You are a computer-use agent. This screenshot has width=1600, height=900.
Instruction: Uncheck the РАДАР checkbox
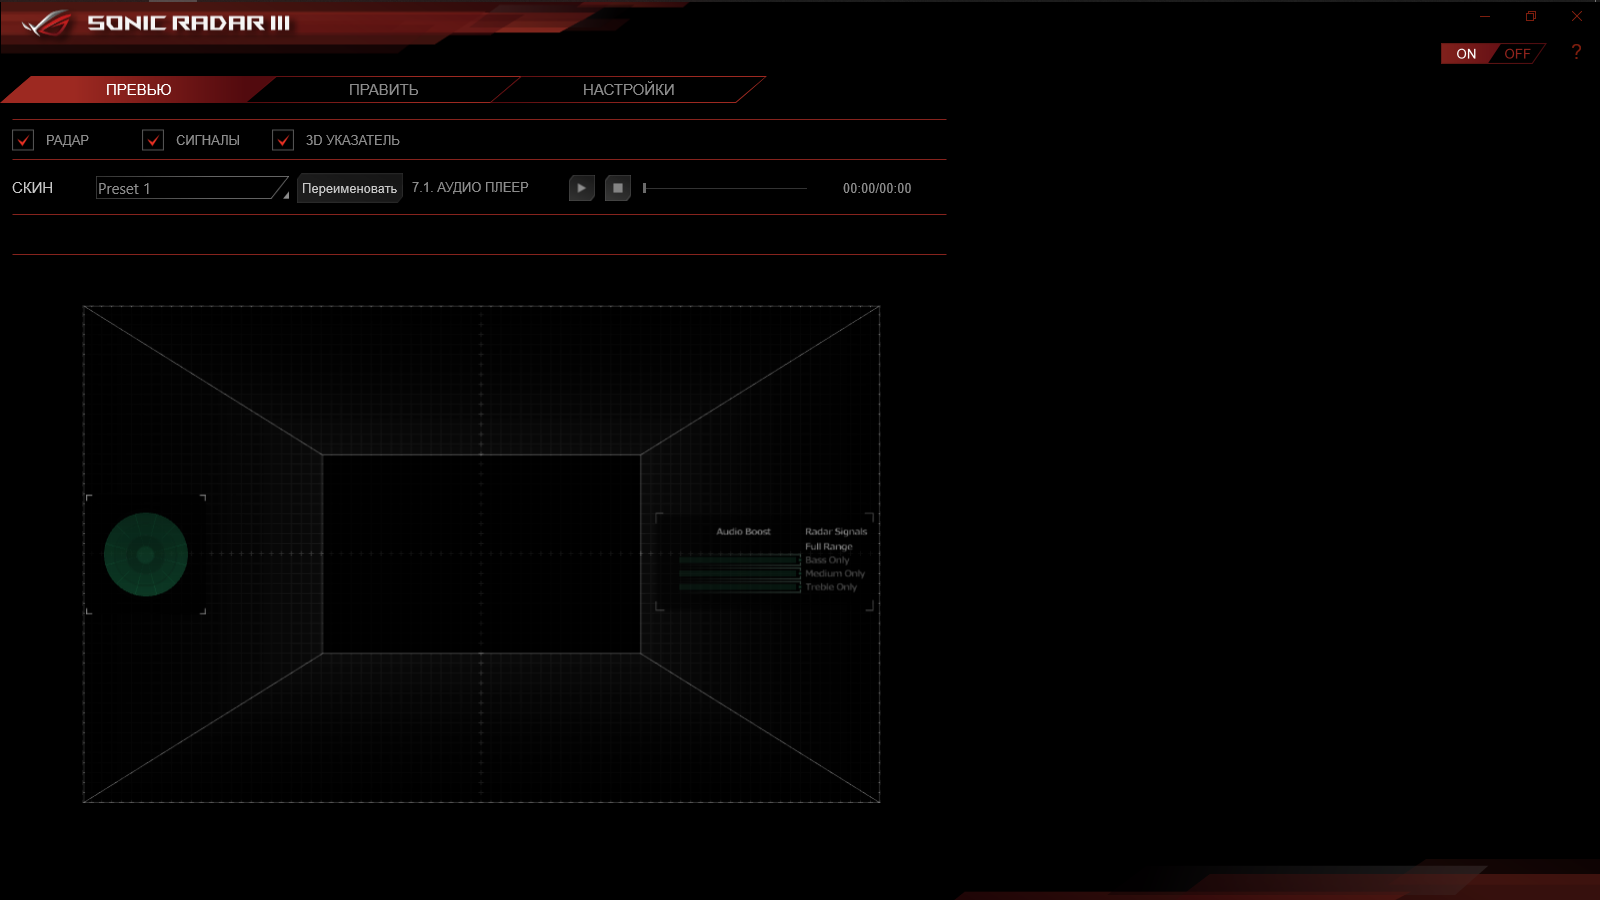[23, 140]
